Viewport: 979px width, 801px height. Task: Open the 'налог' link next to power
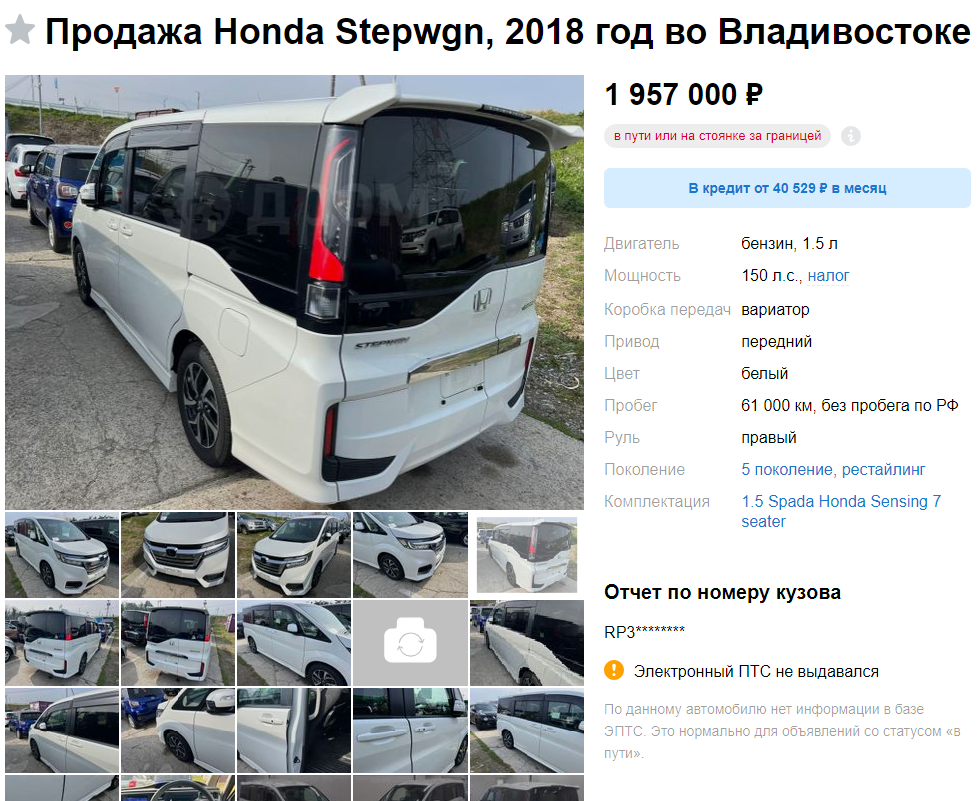[x=828, y=275]
